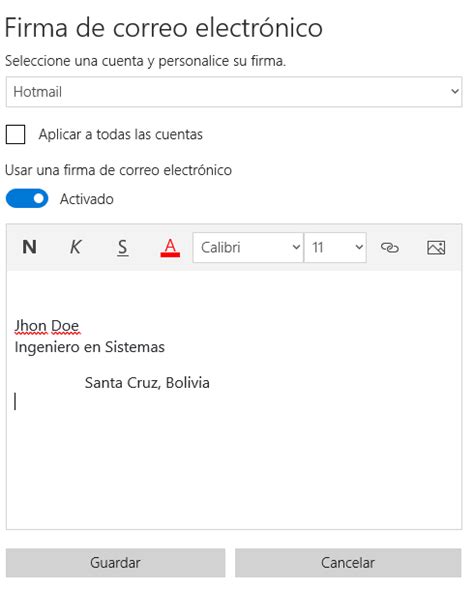Insert a hyperlink using the chain icon

pos(390,247)
